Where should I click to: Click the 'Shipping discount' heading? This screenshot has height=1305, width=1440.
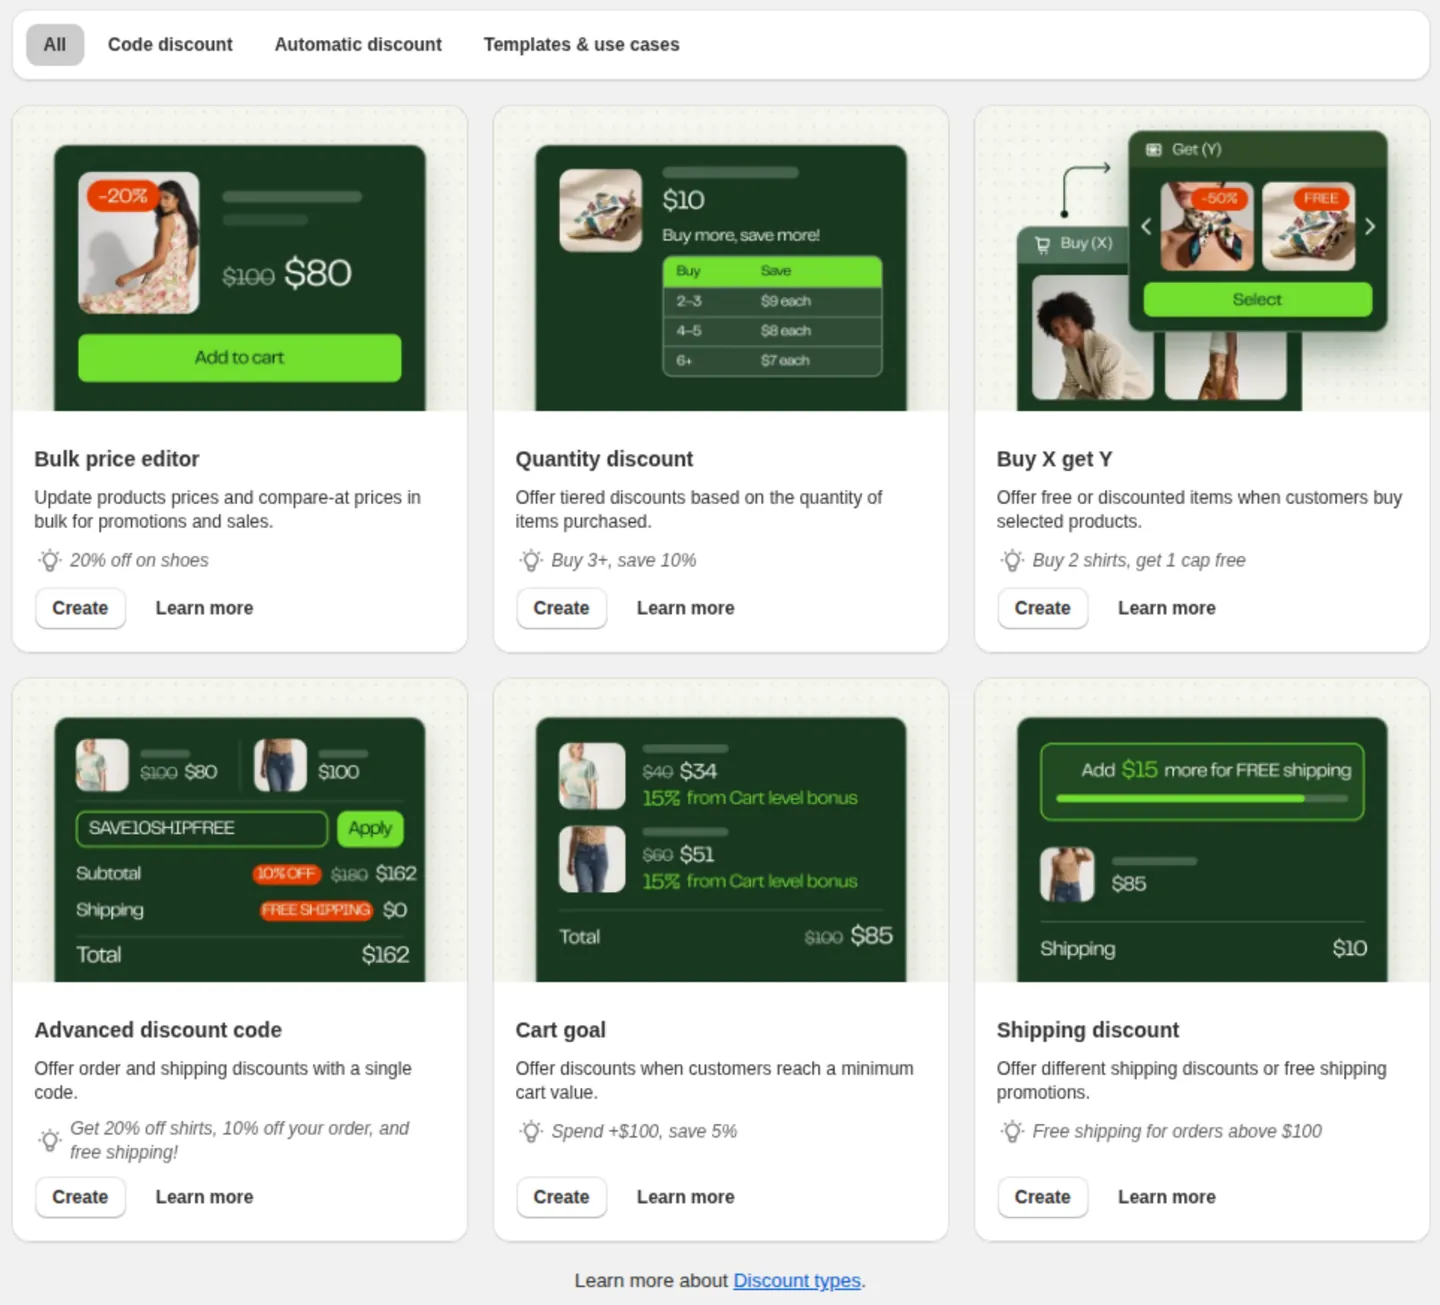[1088, 1030]
